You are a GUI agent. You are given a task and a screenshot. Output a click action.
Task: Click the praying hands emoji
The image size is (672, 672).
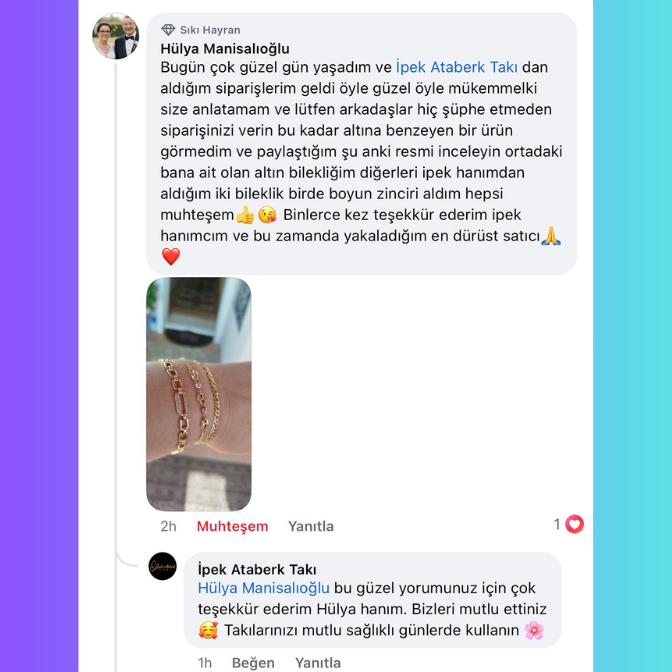click(x=551, y=236)
